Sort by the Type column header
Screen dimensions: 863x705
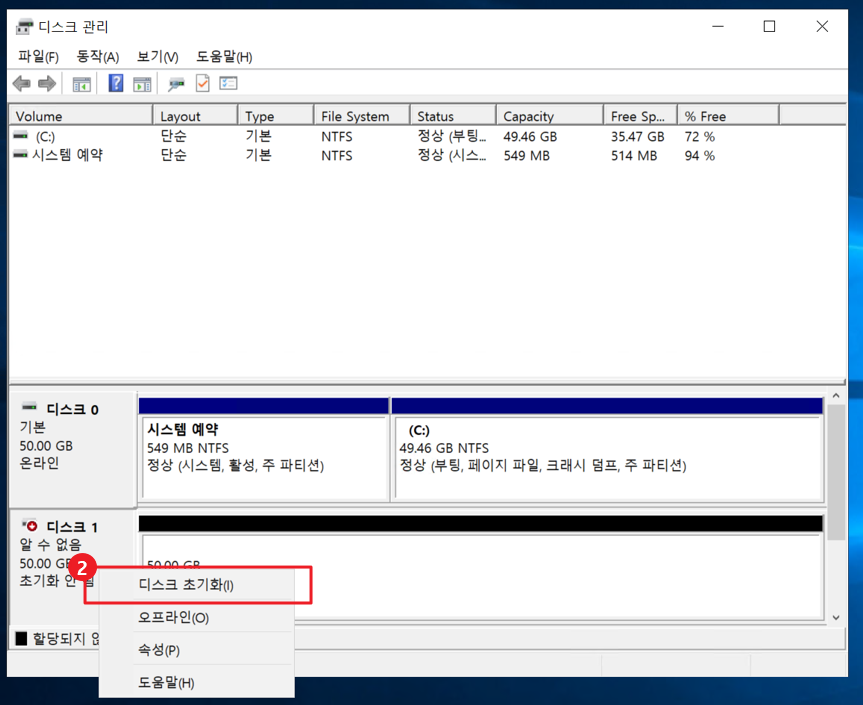point(276,116)
